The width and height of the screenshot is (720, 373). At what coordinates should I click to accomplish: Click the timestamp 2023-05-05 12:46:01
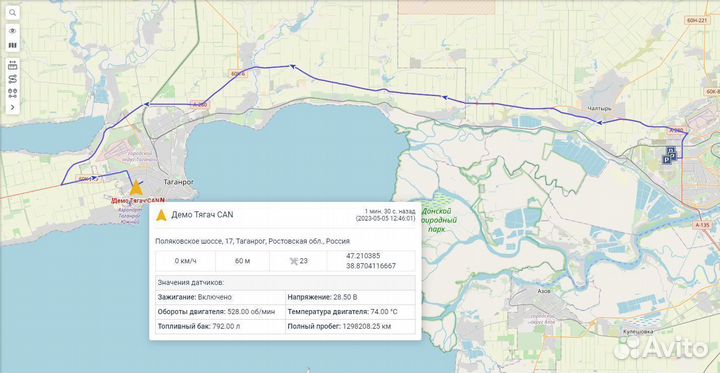(x=385, y=219)
